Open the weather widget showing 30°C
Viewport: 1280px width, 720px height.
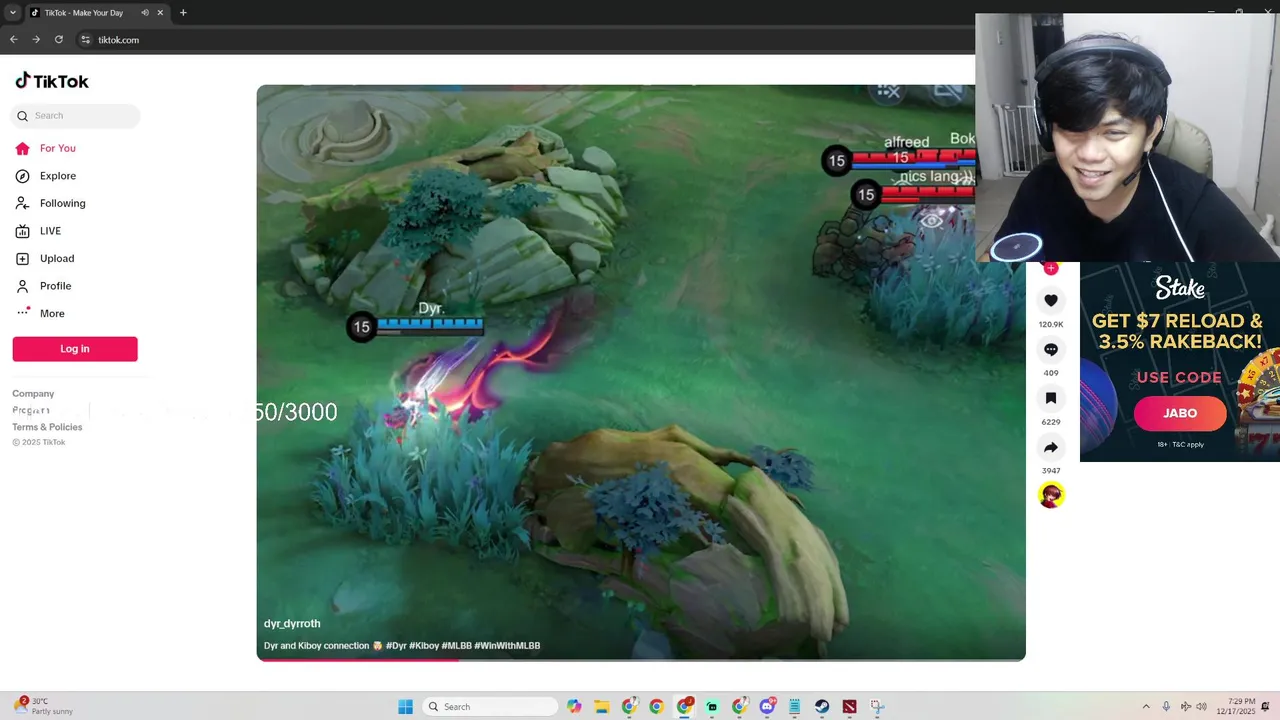click(45, 707)
